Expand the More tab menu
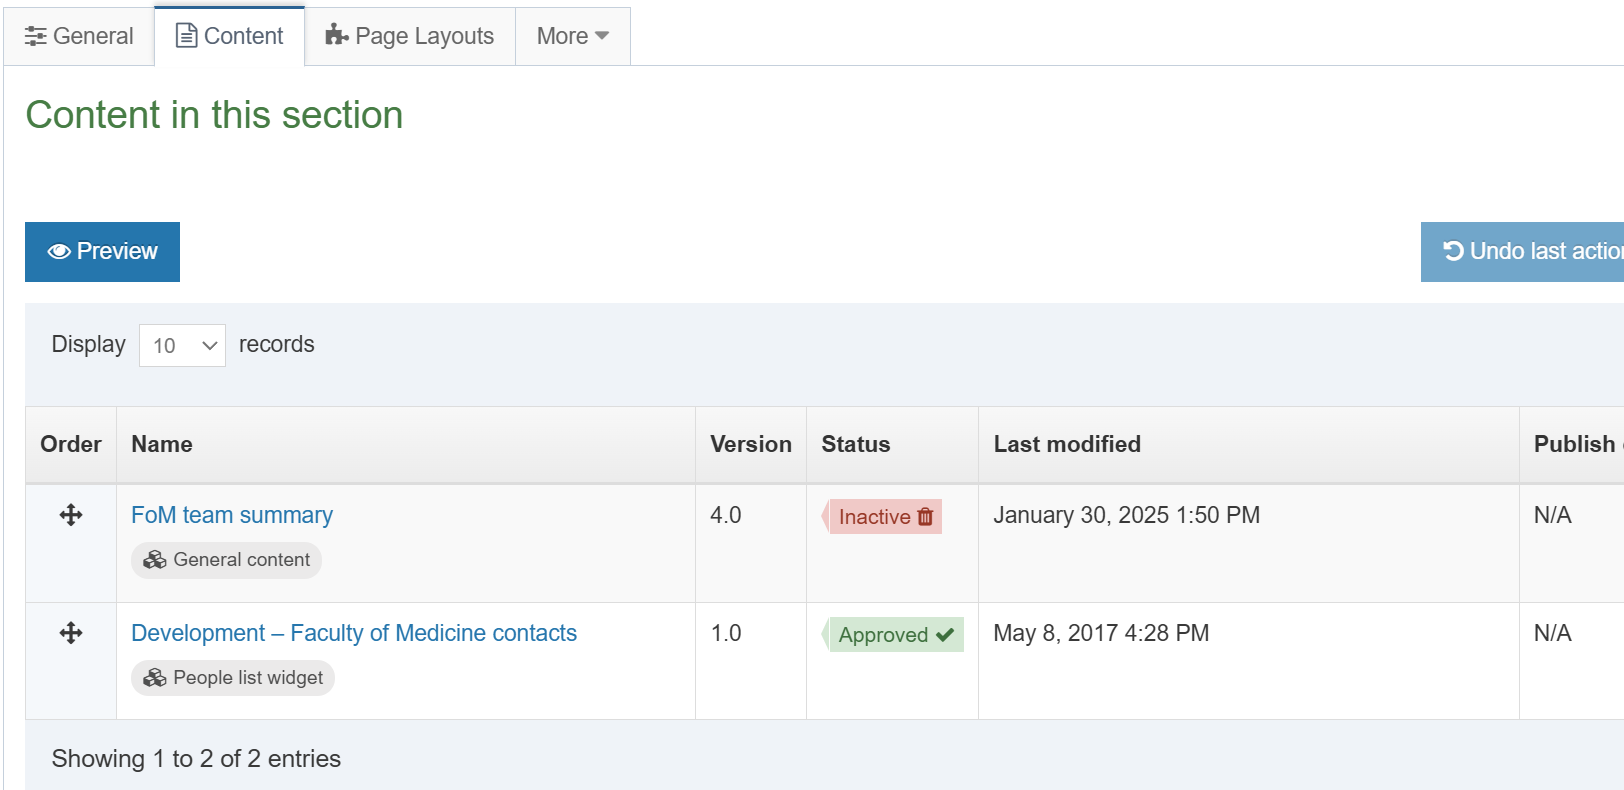The height and width of the screenshot is (790, 1624). click(572, 36)
